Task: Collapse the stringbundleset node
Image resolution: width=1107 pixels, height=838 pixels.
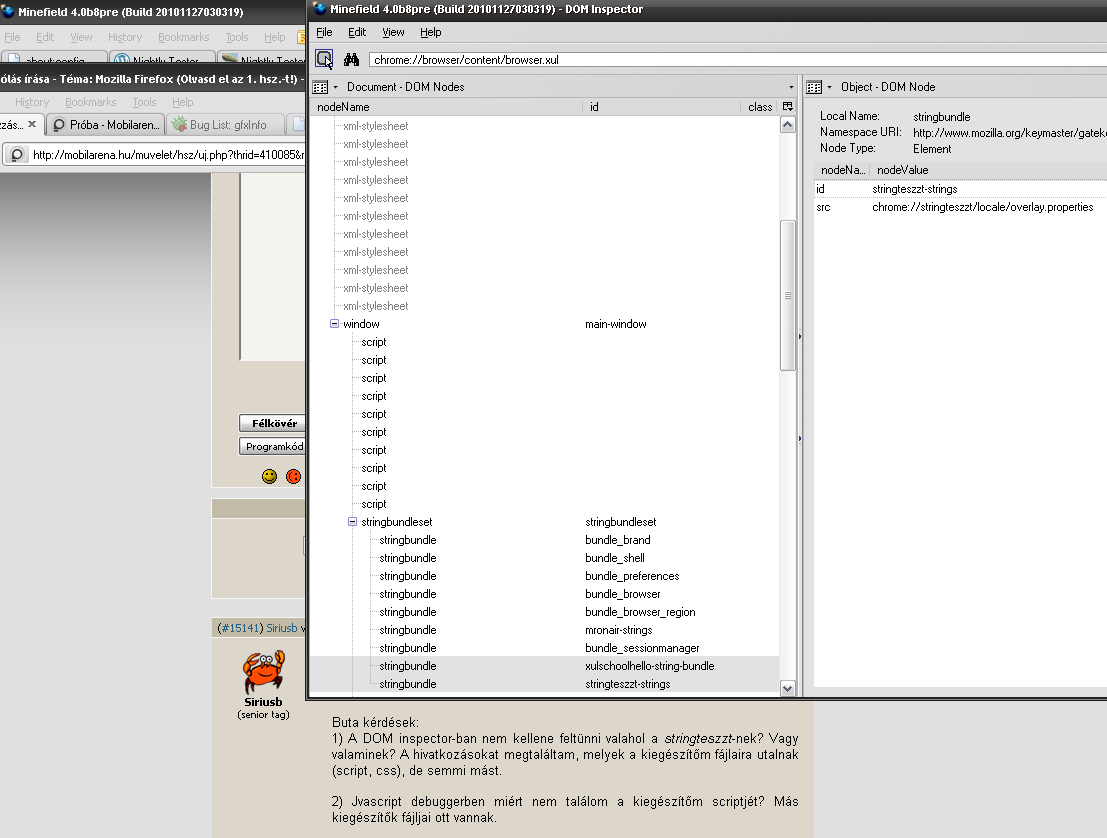Action: click(352, 522)
